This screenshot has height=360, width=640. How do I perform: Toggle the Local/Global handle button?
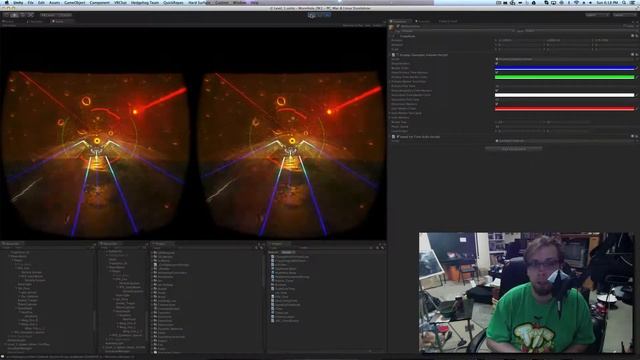(x=64, y=15)
